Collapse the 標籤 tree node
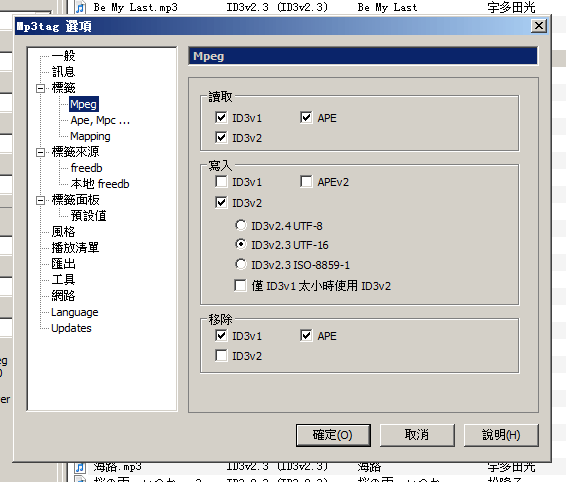The height and width of the screenshot is (482, 566). (41, 88)
